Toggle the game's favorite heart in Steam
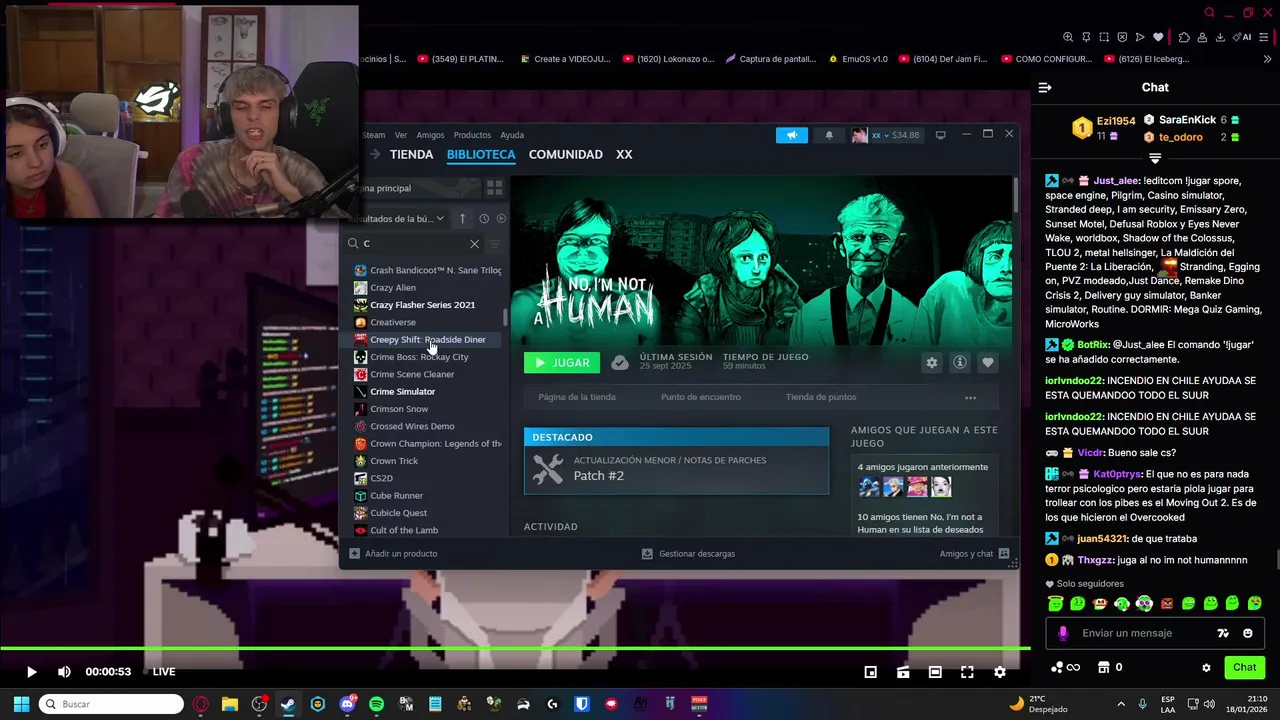This screenshot has width=1280, height=720. (x=988, y=363)
